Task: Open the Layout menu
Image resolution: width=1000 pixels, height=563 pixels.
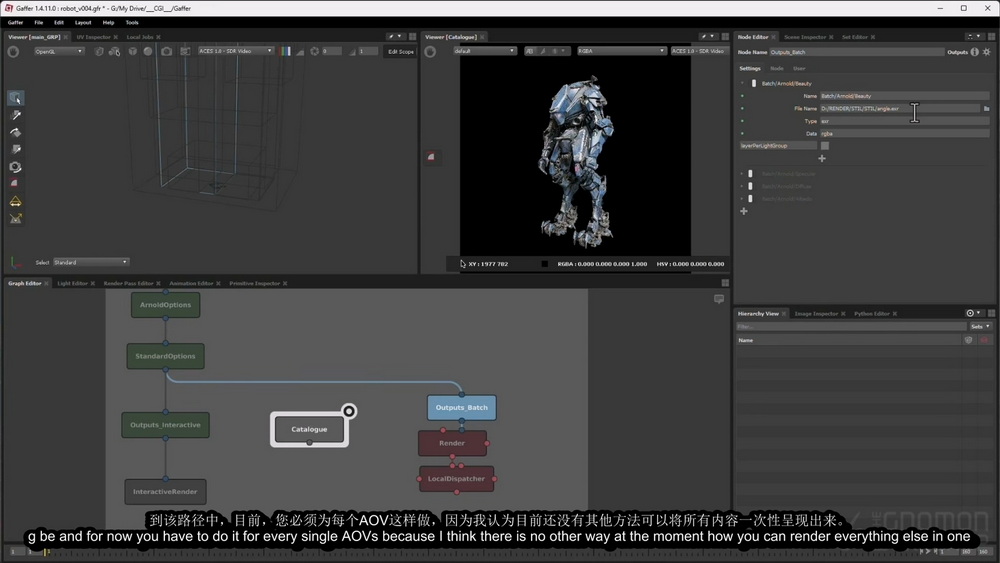Action: 83,22
